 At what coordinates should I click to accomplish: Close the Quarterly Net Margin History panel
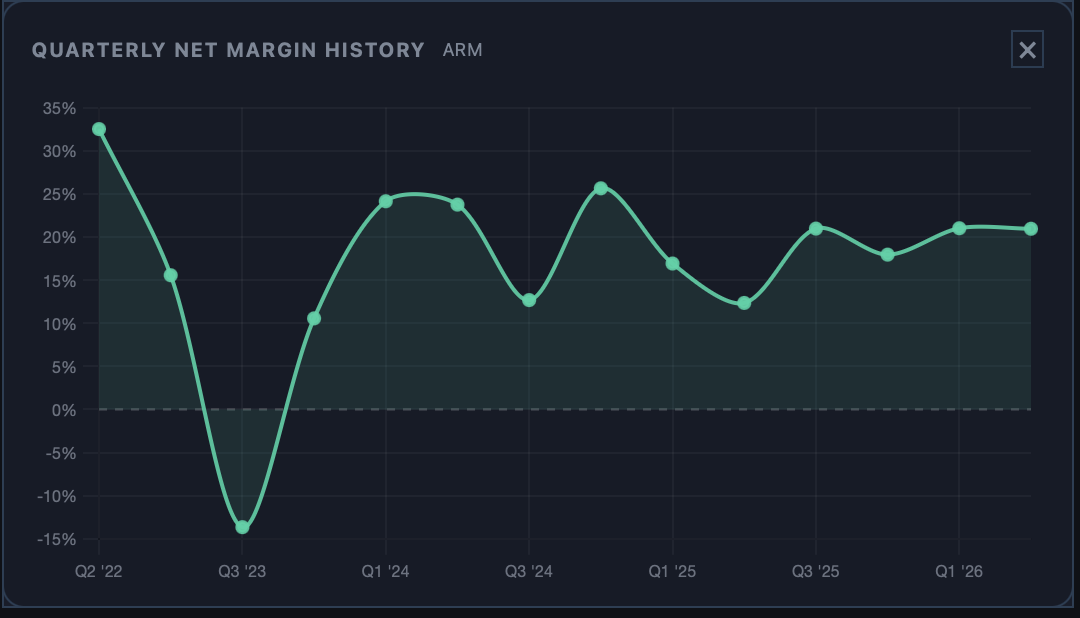click(x=1027, y=50)
